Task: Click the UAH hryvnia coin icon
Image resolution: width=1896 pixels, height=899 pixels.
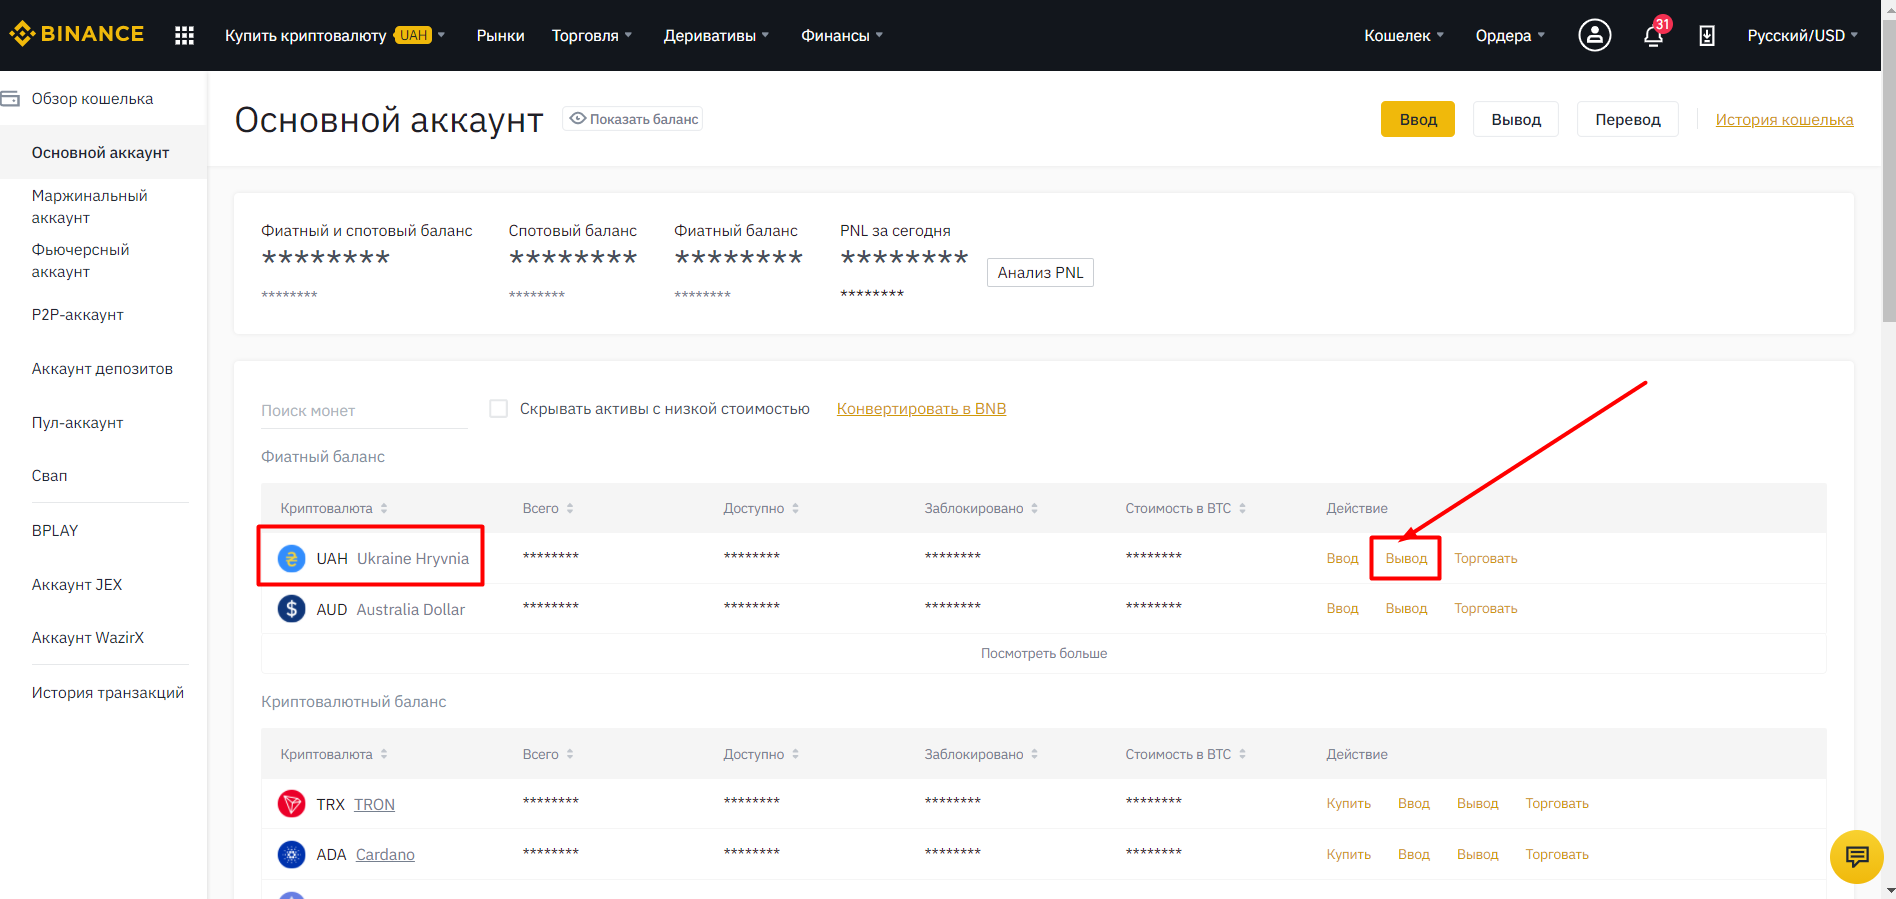Action: [x=291, y=558]
